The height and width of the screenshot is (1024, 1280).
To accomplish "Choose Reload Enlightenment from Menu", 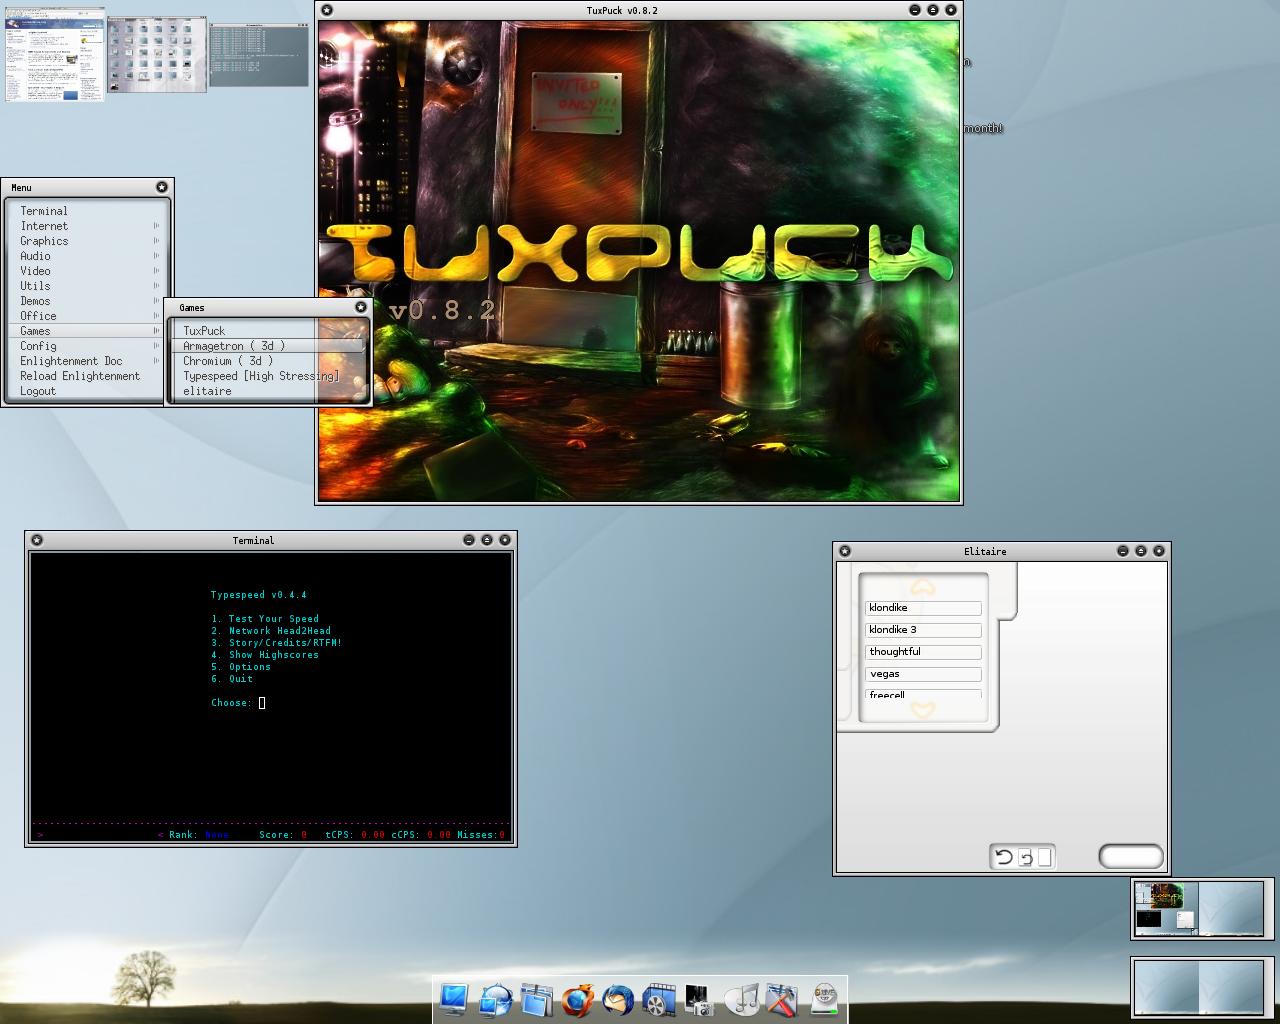I will 87,376.
